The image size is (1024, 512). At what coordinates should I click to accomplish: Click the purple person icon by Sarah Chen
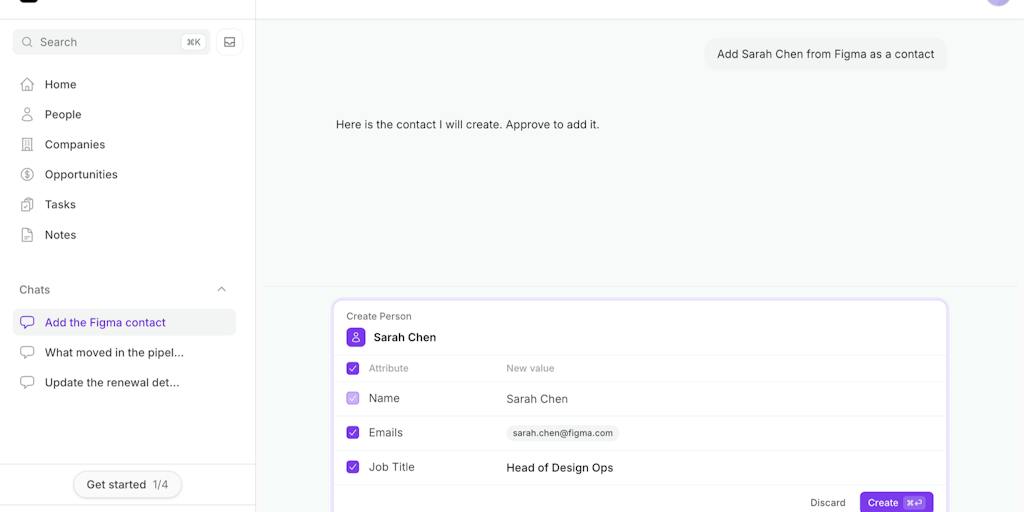pyautogui.click(x=356, y=337)
